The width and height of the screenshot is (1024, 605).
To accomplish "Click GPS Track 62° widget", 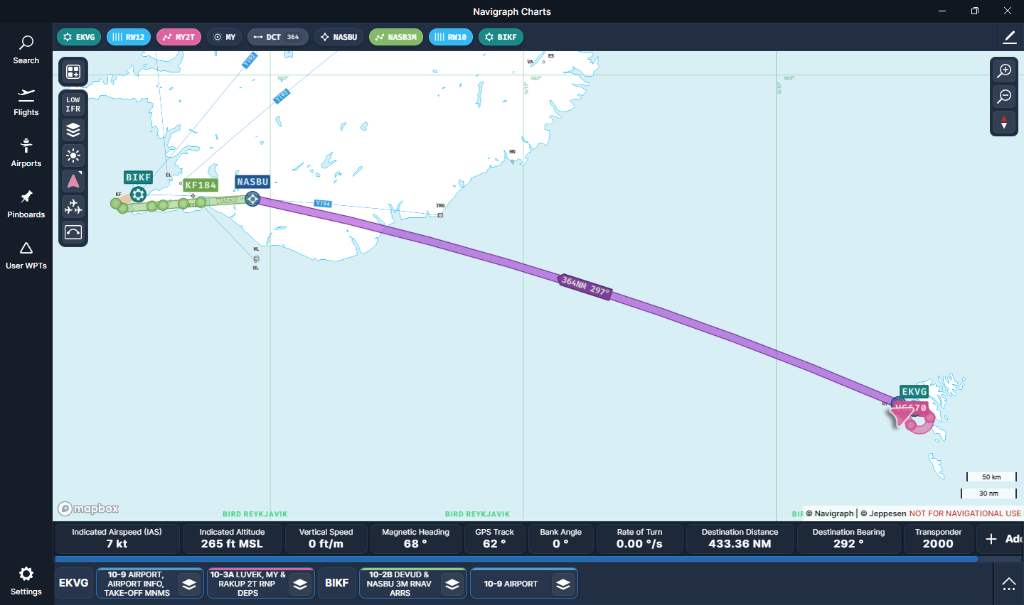I will click(494, 538).
